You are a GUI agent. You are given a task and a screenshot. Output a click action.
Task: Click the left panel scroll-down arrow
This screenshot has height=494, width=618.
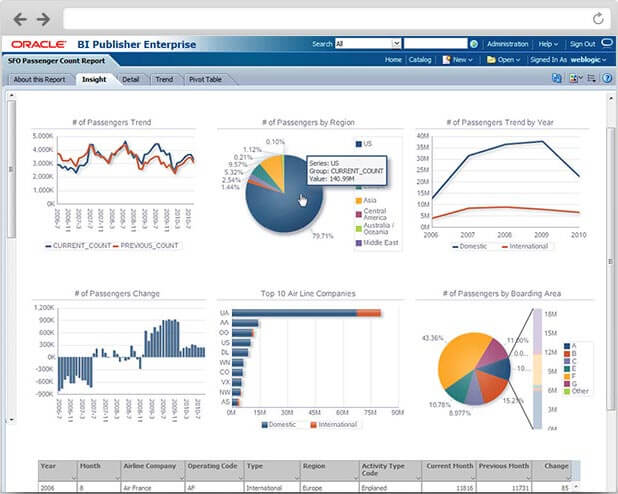point(11,420)
